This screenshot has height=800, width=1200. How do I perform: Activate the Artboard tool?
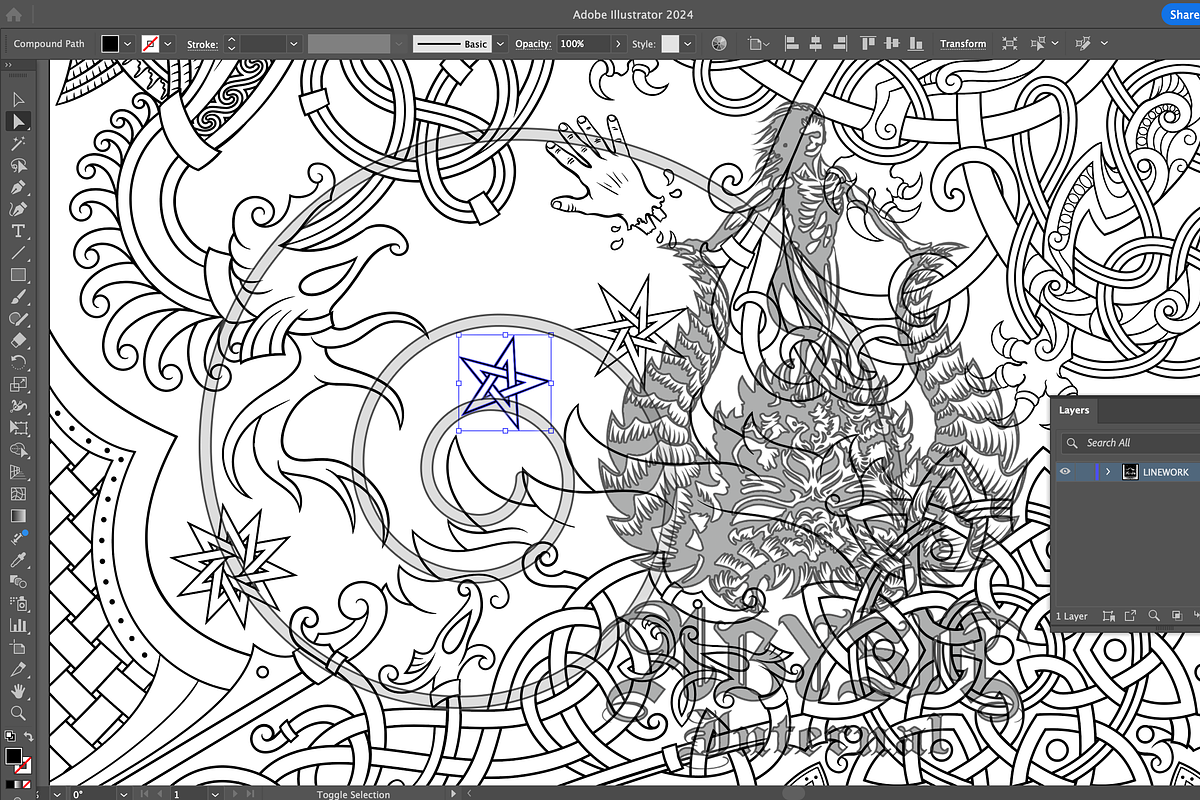tap(18, 647)
